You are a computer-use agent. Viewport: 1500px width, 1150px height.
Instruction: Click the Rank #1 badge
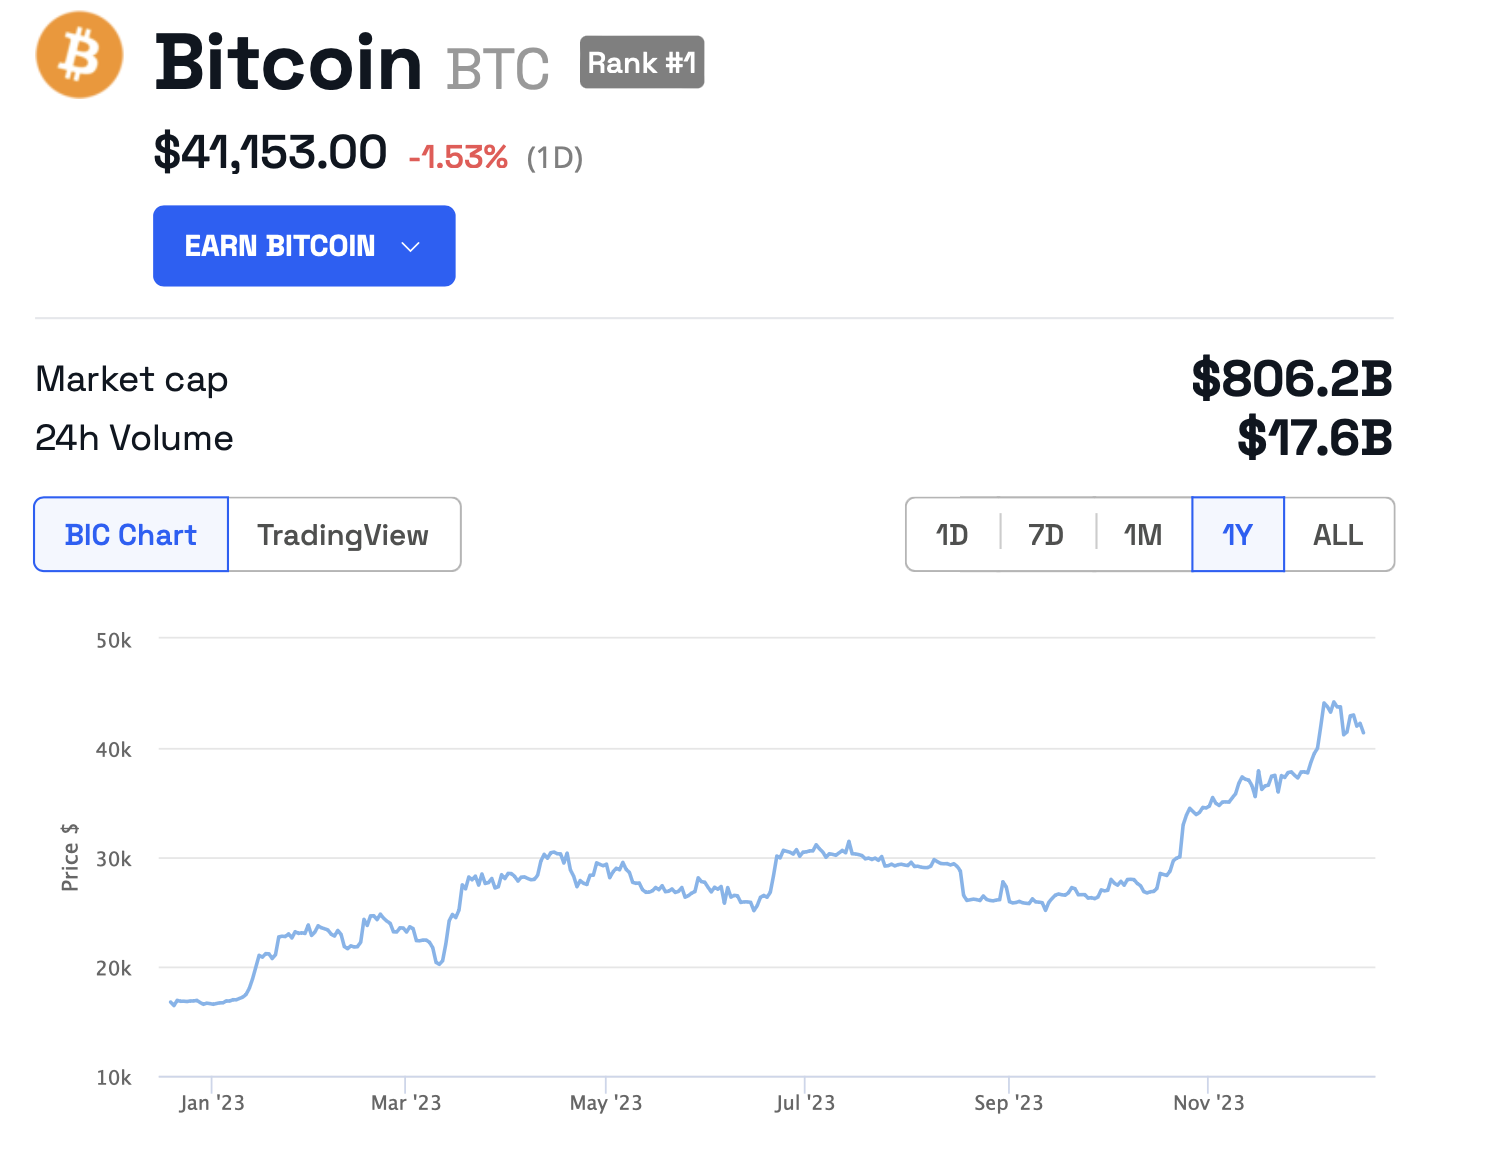pos(642,63)
